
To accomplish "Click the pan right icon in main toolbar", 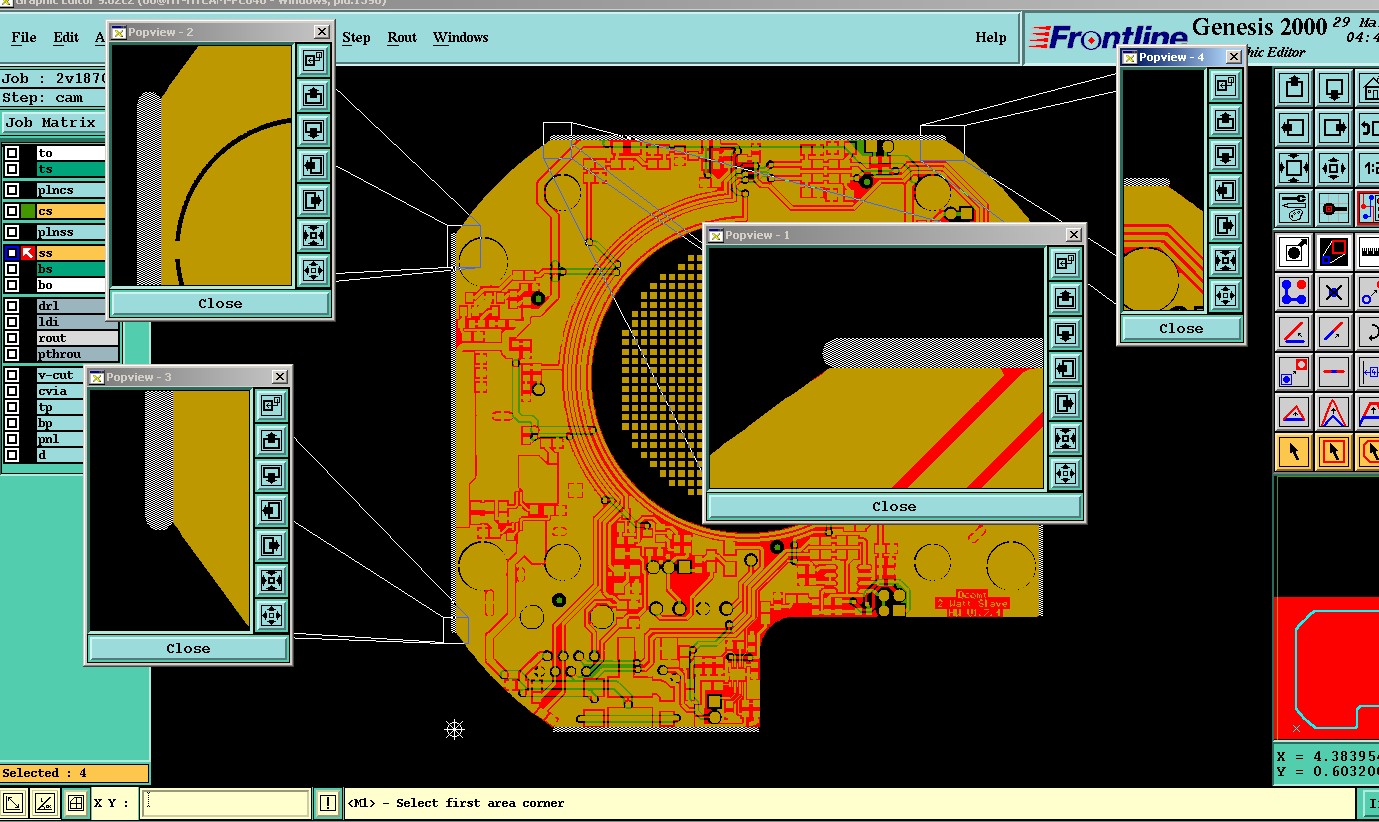I will tap(1335, 128).
